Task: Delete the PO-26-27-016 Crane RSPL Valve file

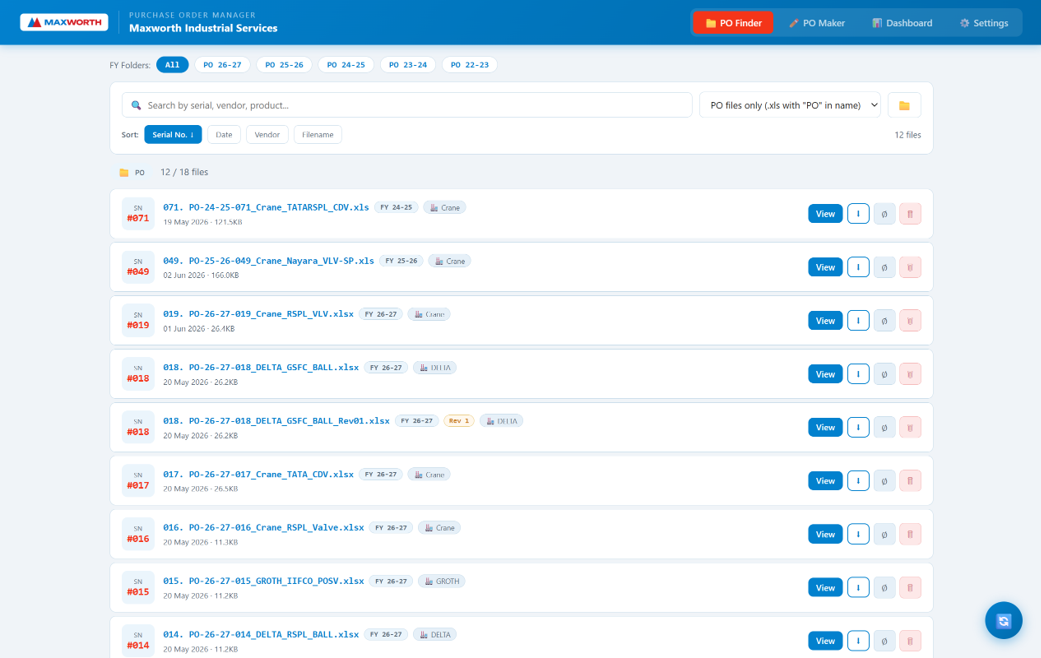Action: point(910,535)
